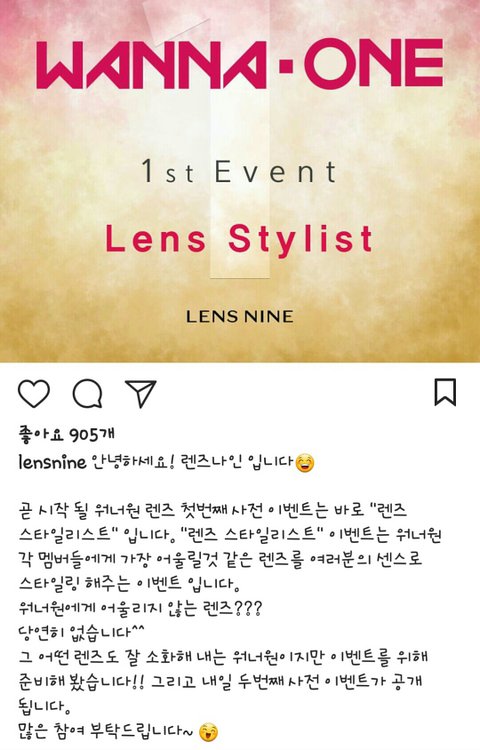The height and width of the screenshot is (750, 480).
Task: Click the LENS NINE brand text in image
Action: pyautogui.click(x=240, y=316)
